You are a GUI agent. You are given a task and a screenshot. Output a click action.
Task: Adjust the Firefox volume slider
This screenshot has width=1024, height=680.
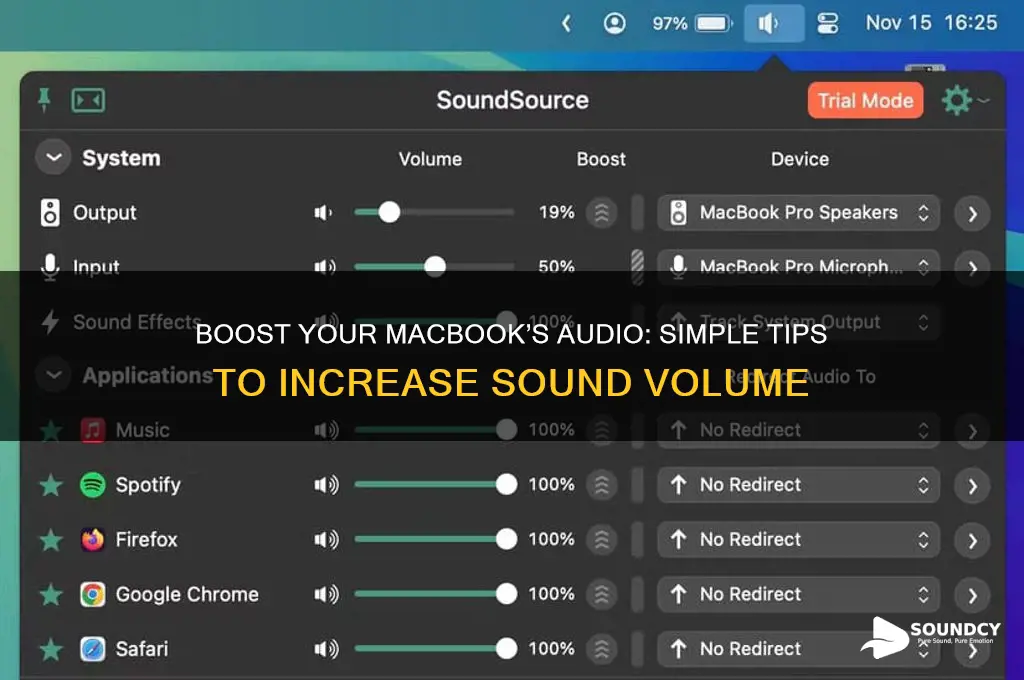point(434,540)
